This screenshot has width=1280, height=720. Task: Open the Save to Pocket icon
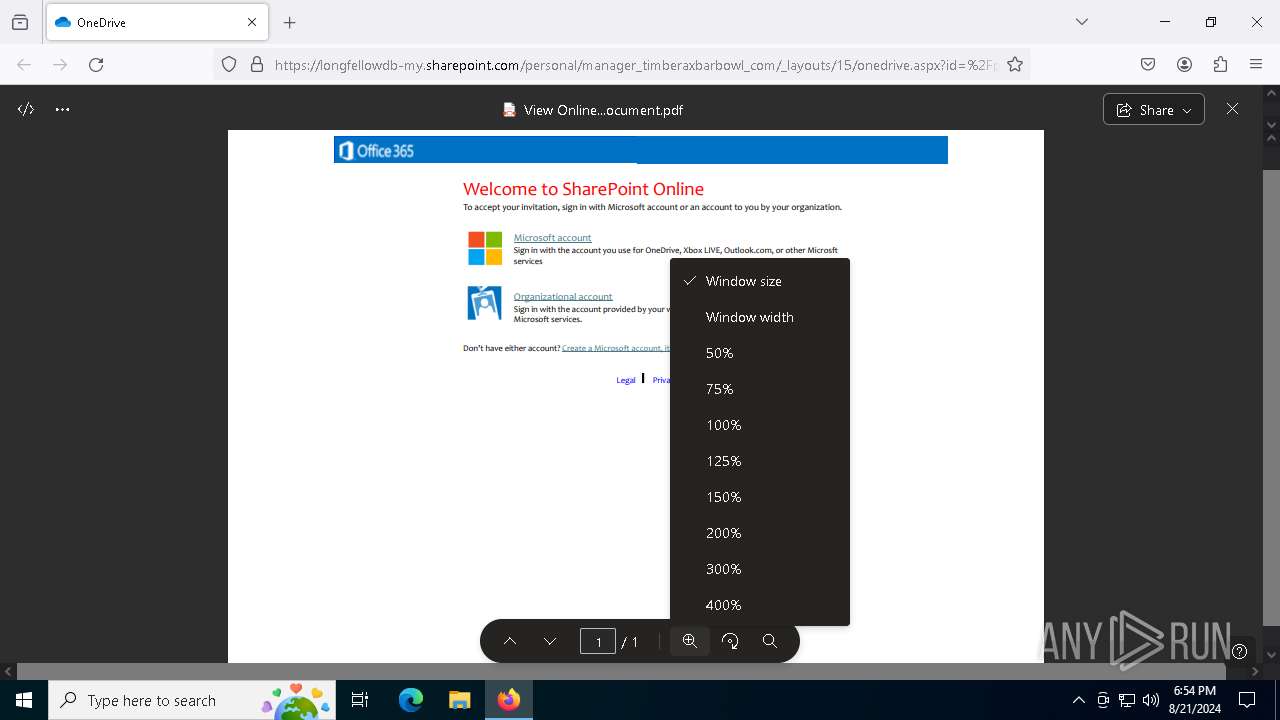tap(1148, 65)
